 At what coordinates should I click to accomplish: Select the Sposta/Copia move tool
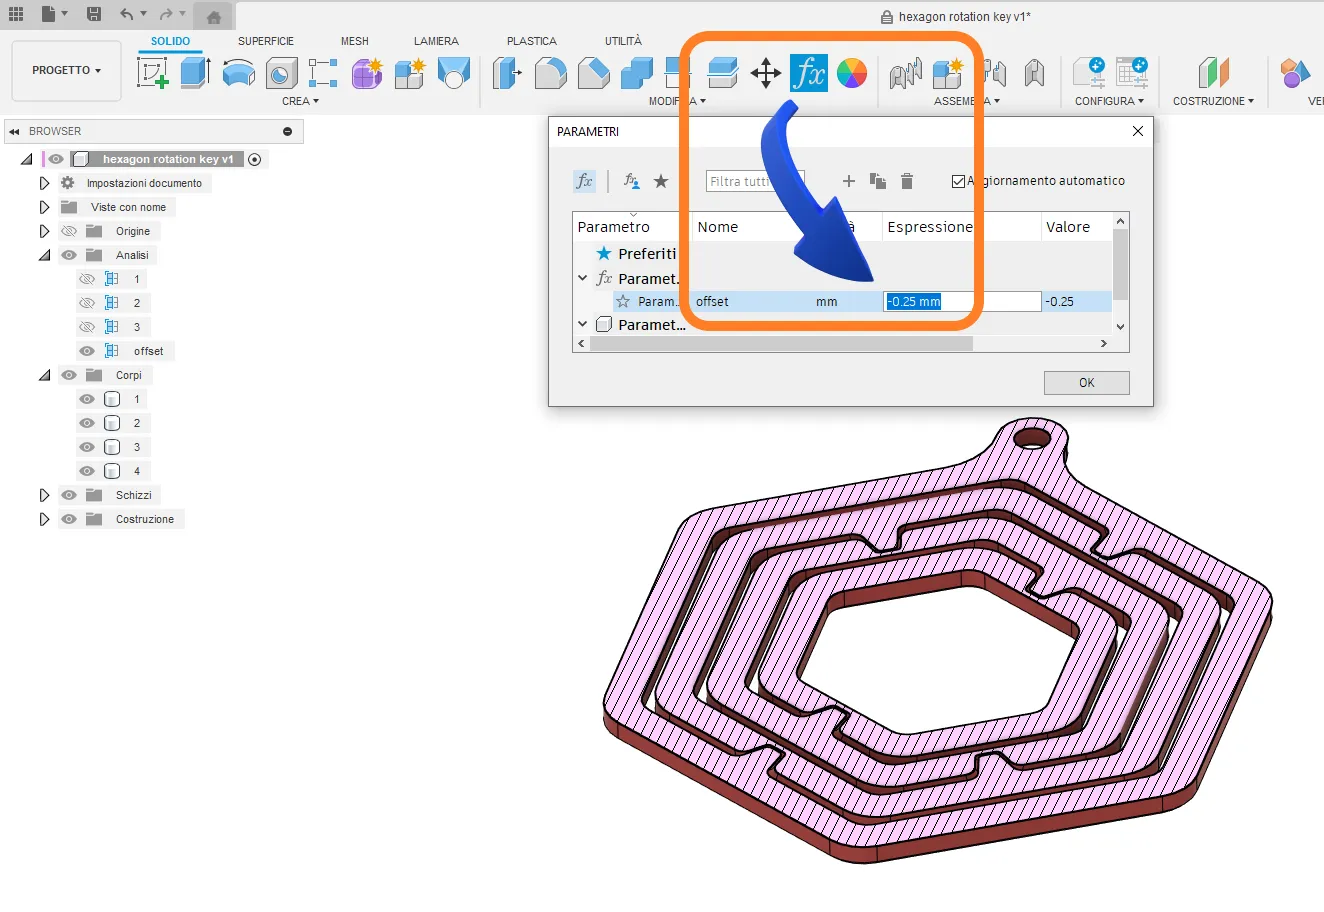pos(766,72)
